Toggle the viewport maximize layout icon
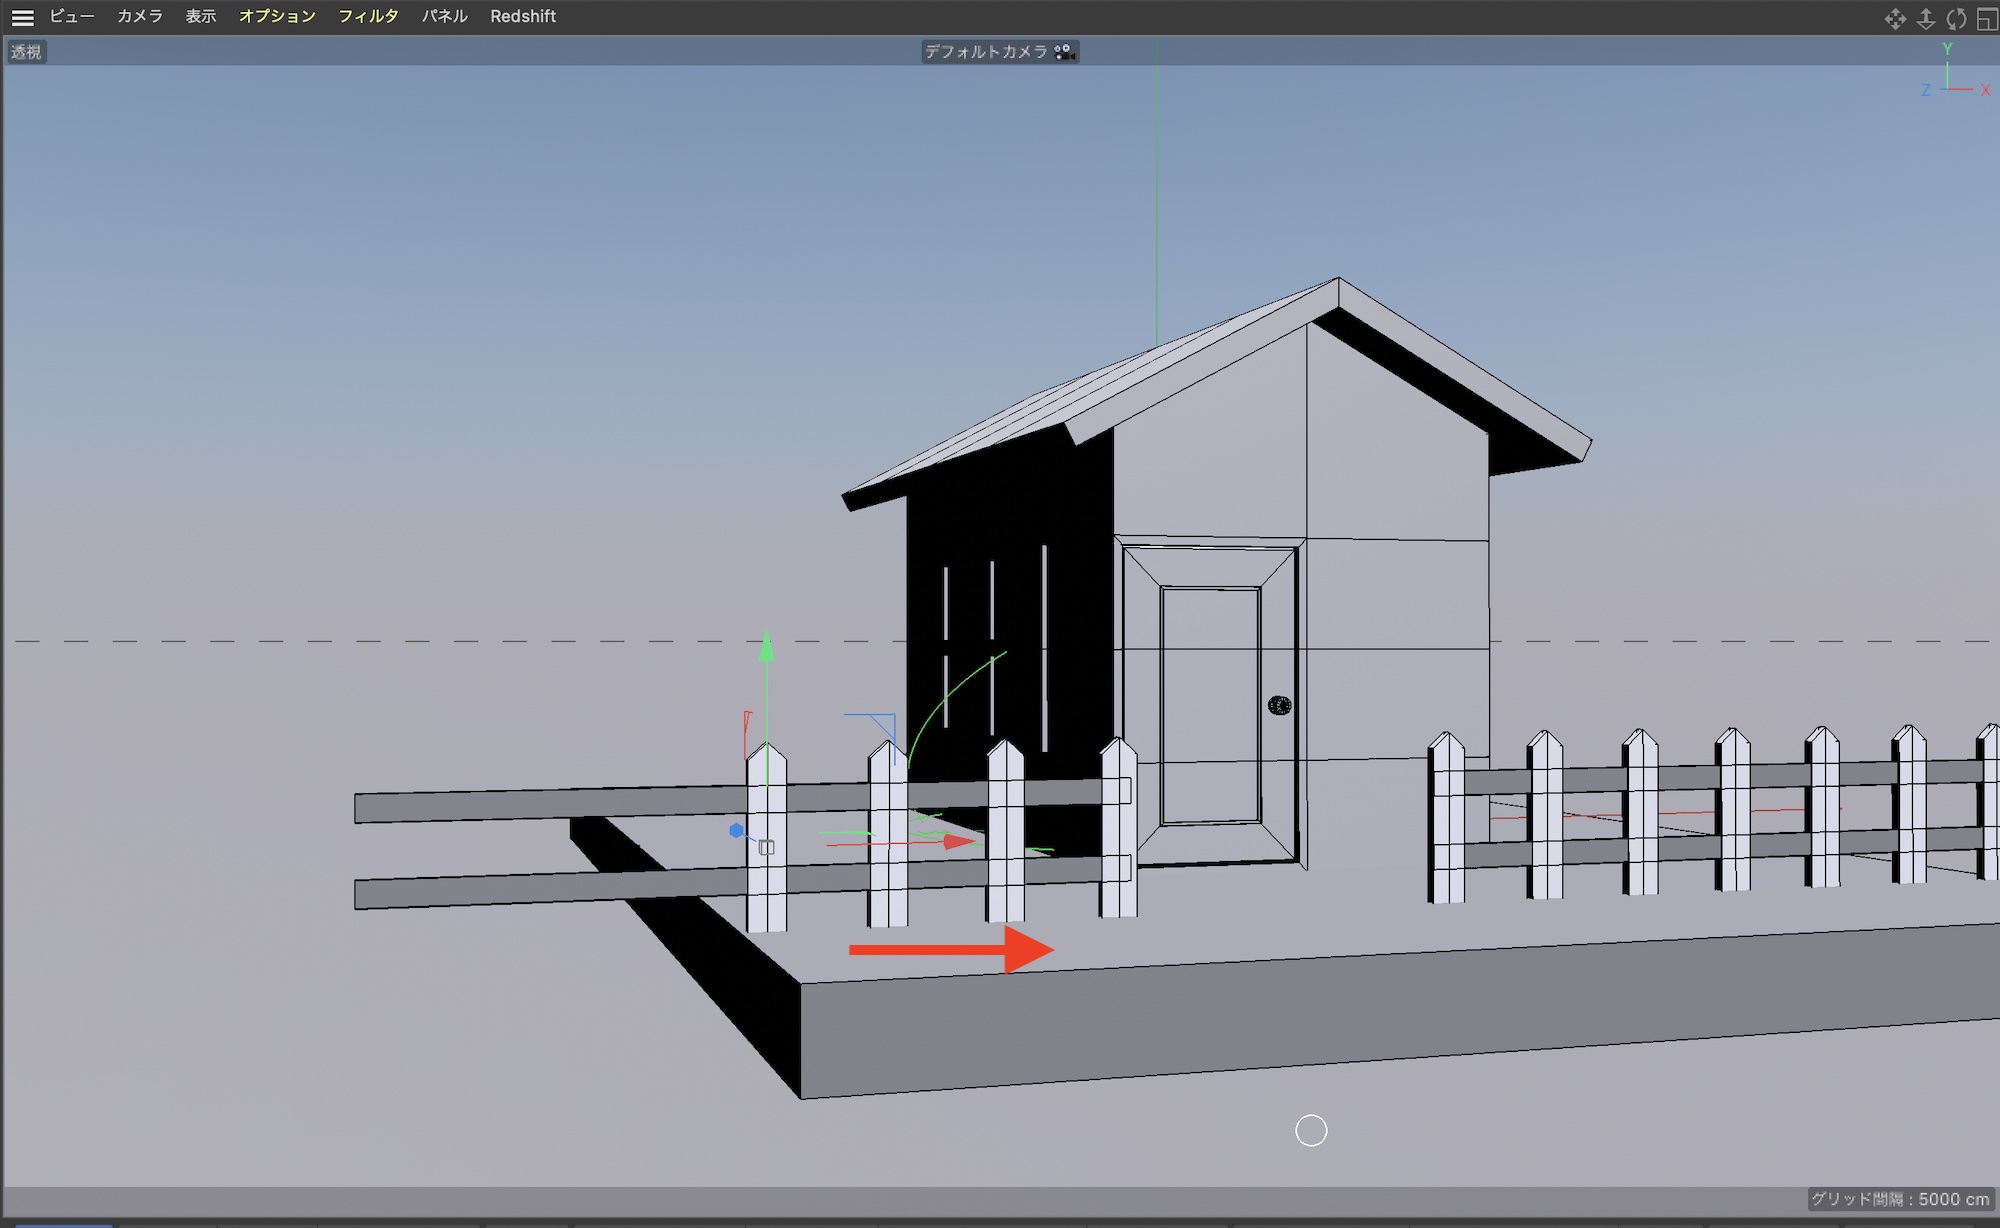This screenshot has height=1228, width=2000. [x=1986, y=19]
